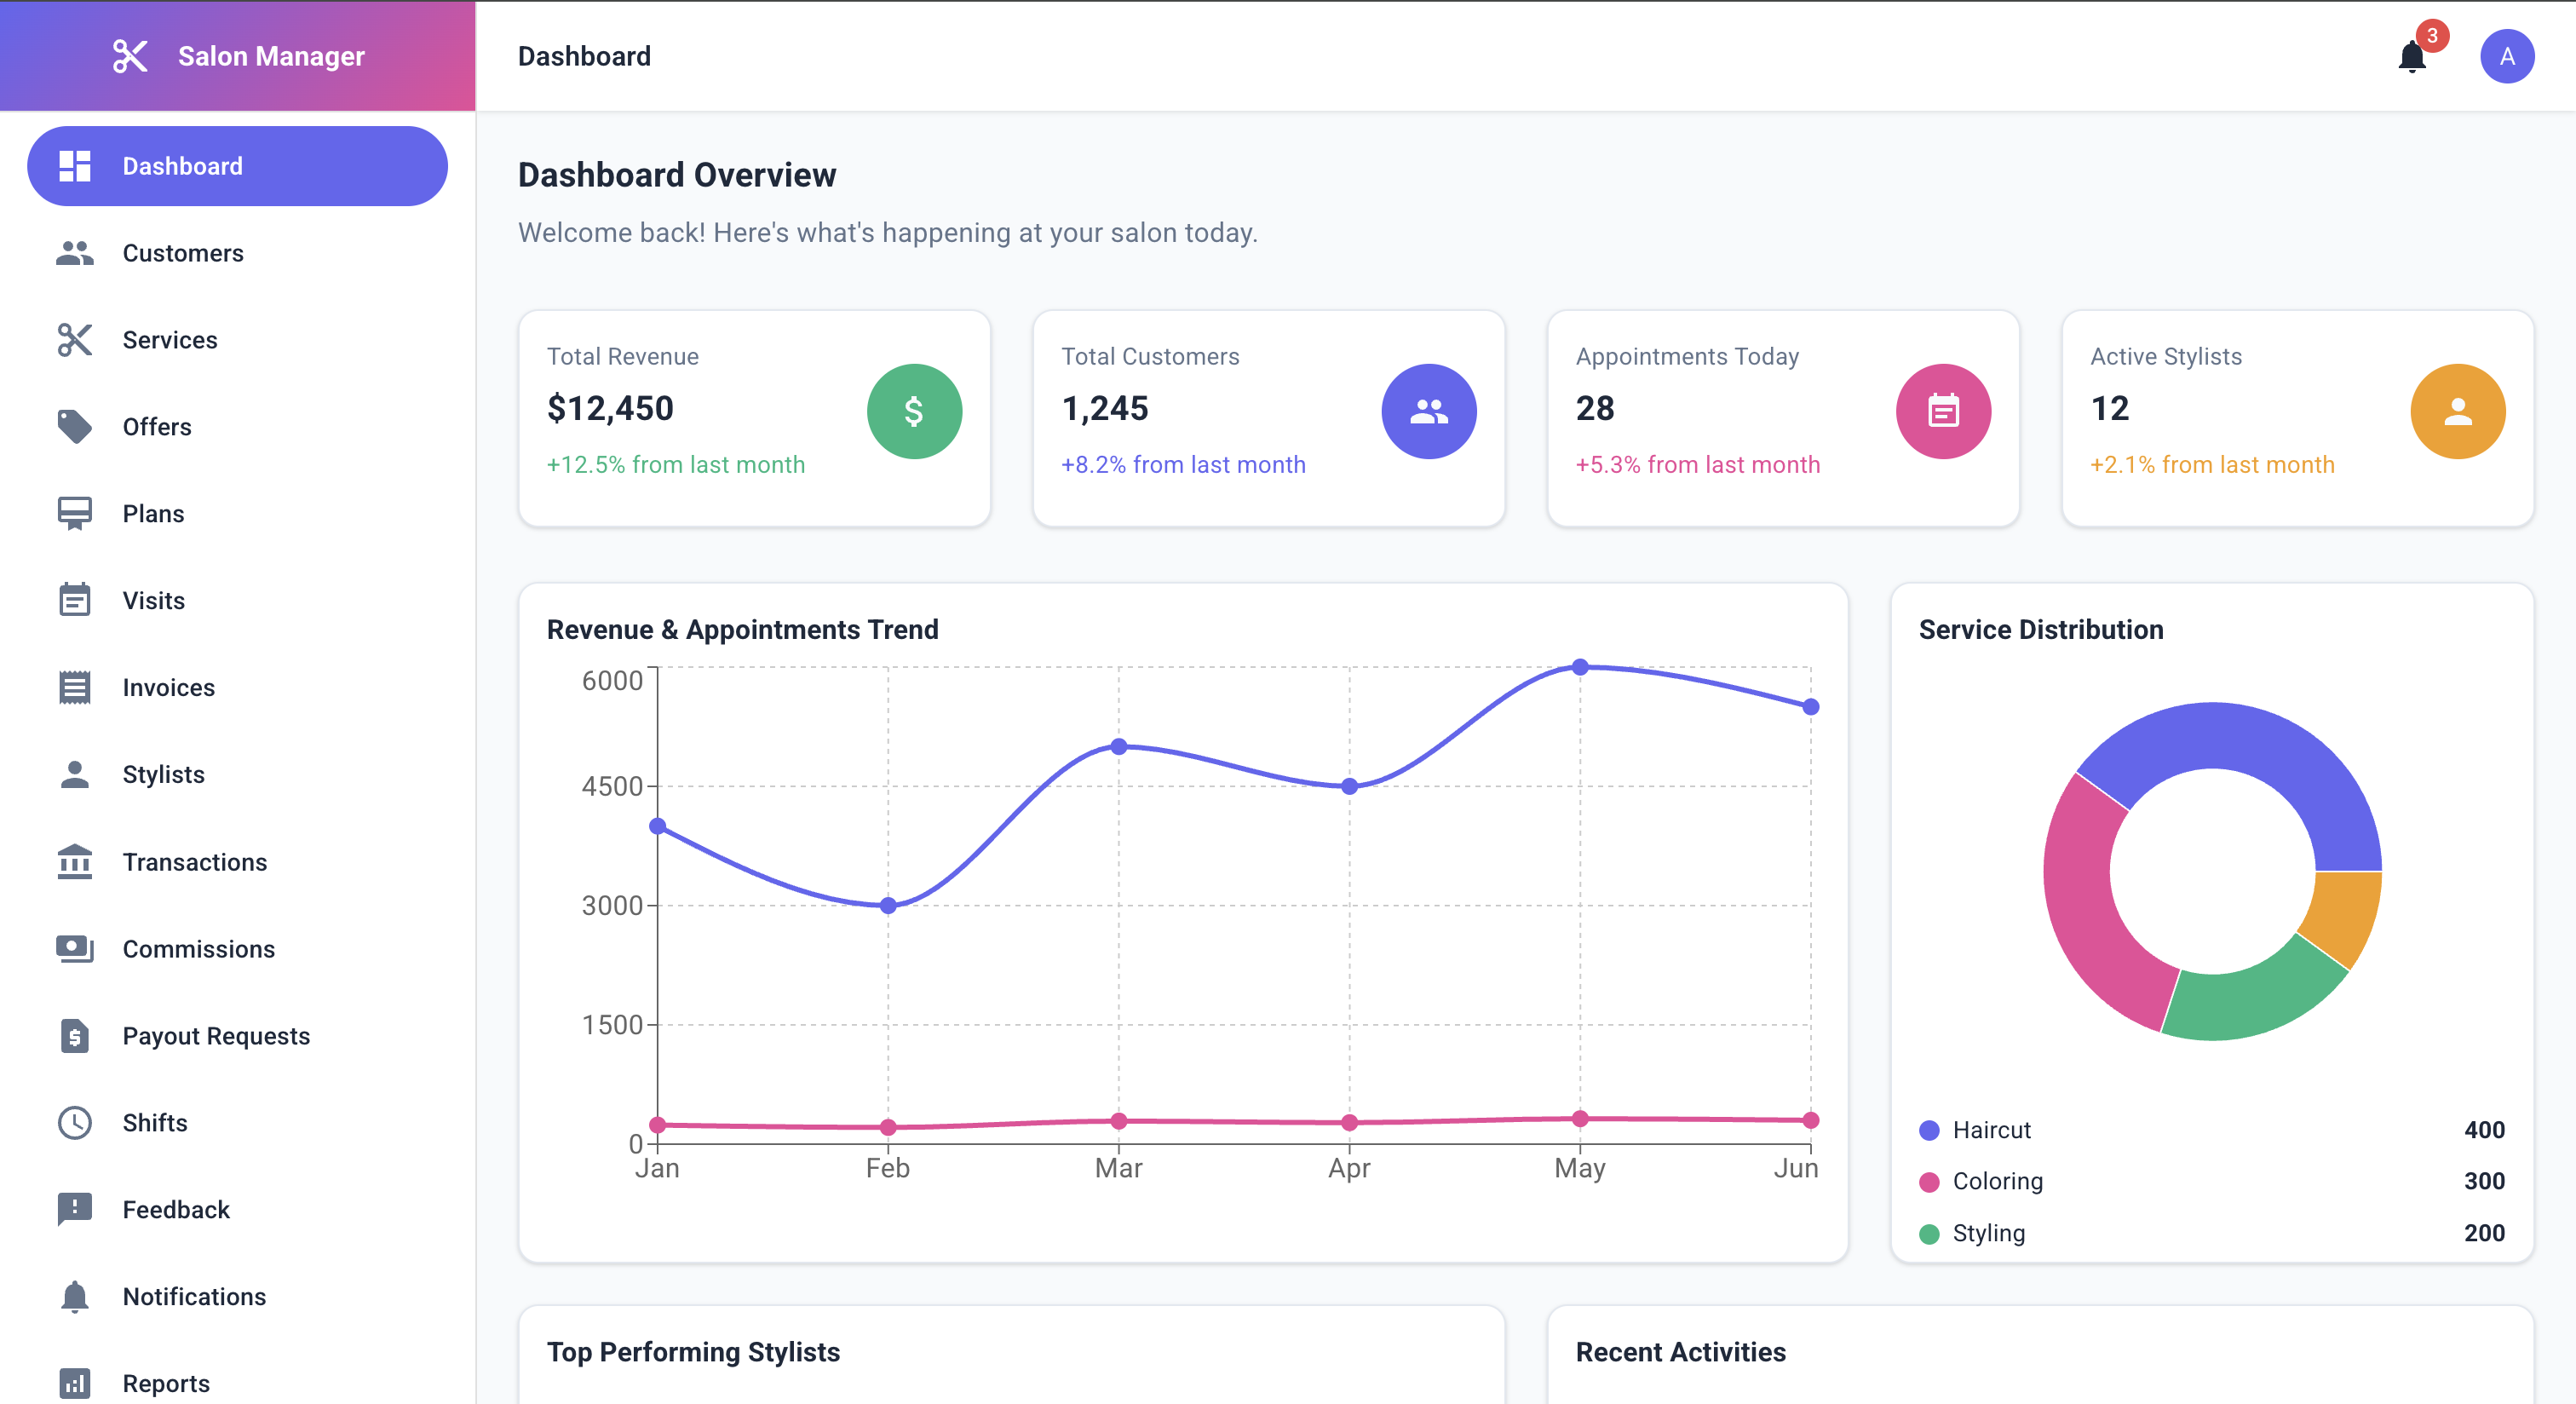2576x1404 pixels.
Task: Click the Services scissors sidebar icon
Action: pos(75,340)
